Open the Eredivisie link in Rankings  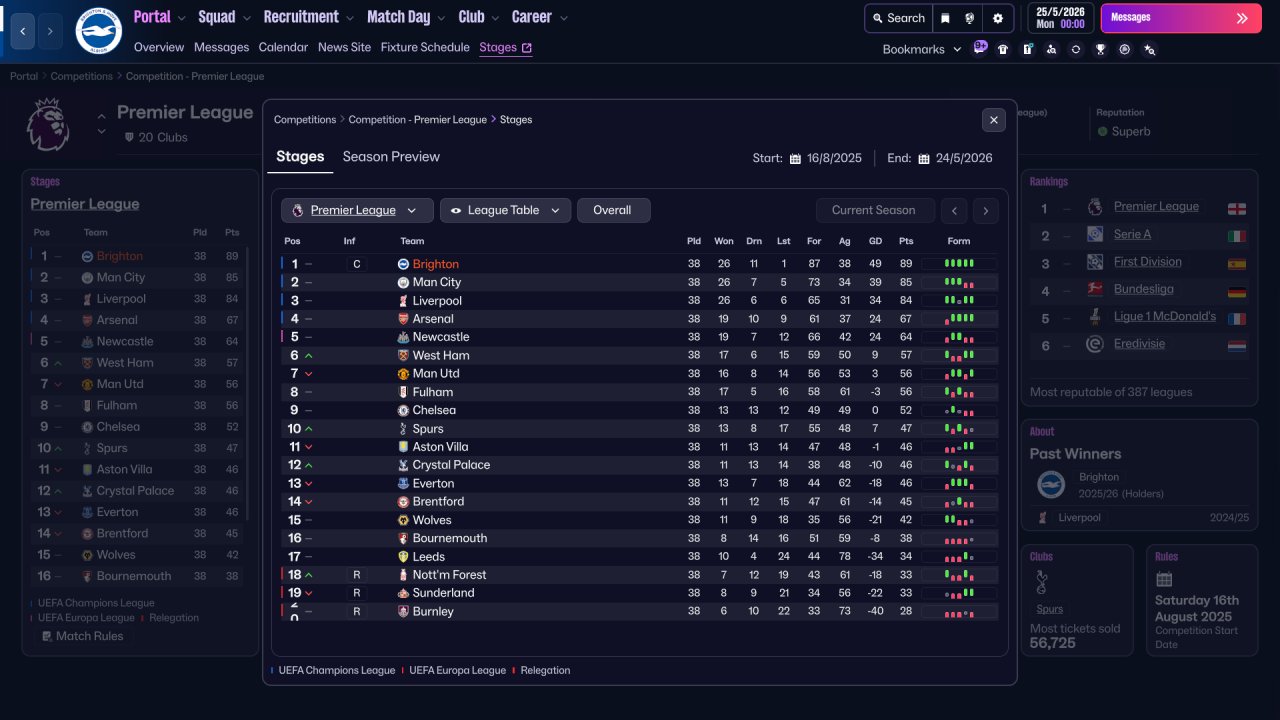point(1139,344)
